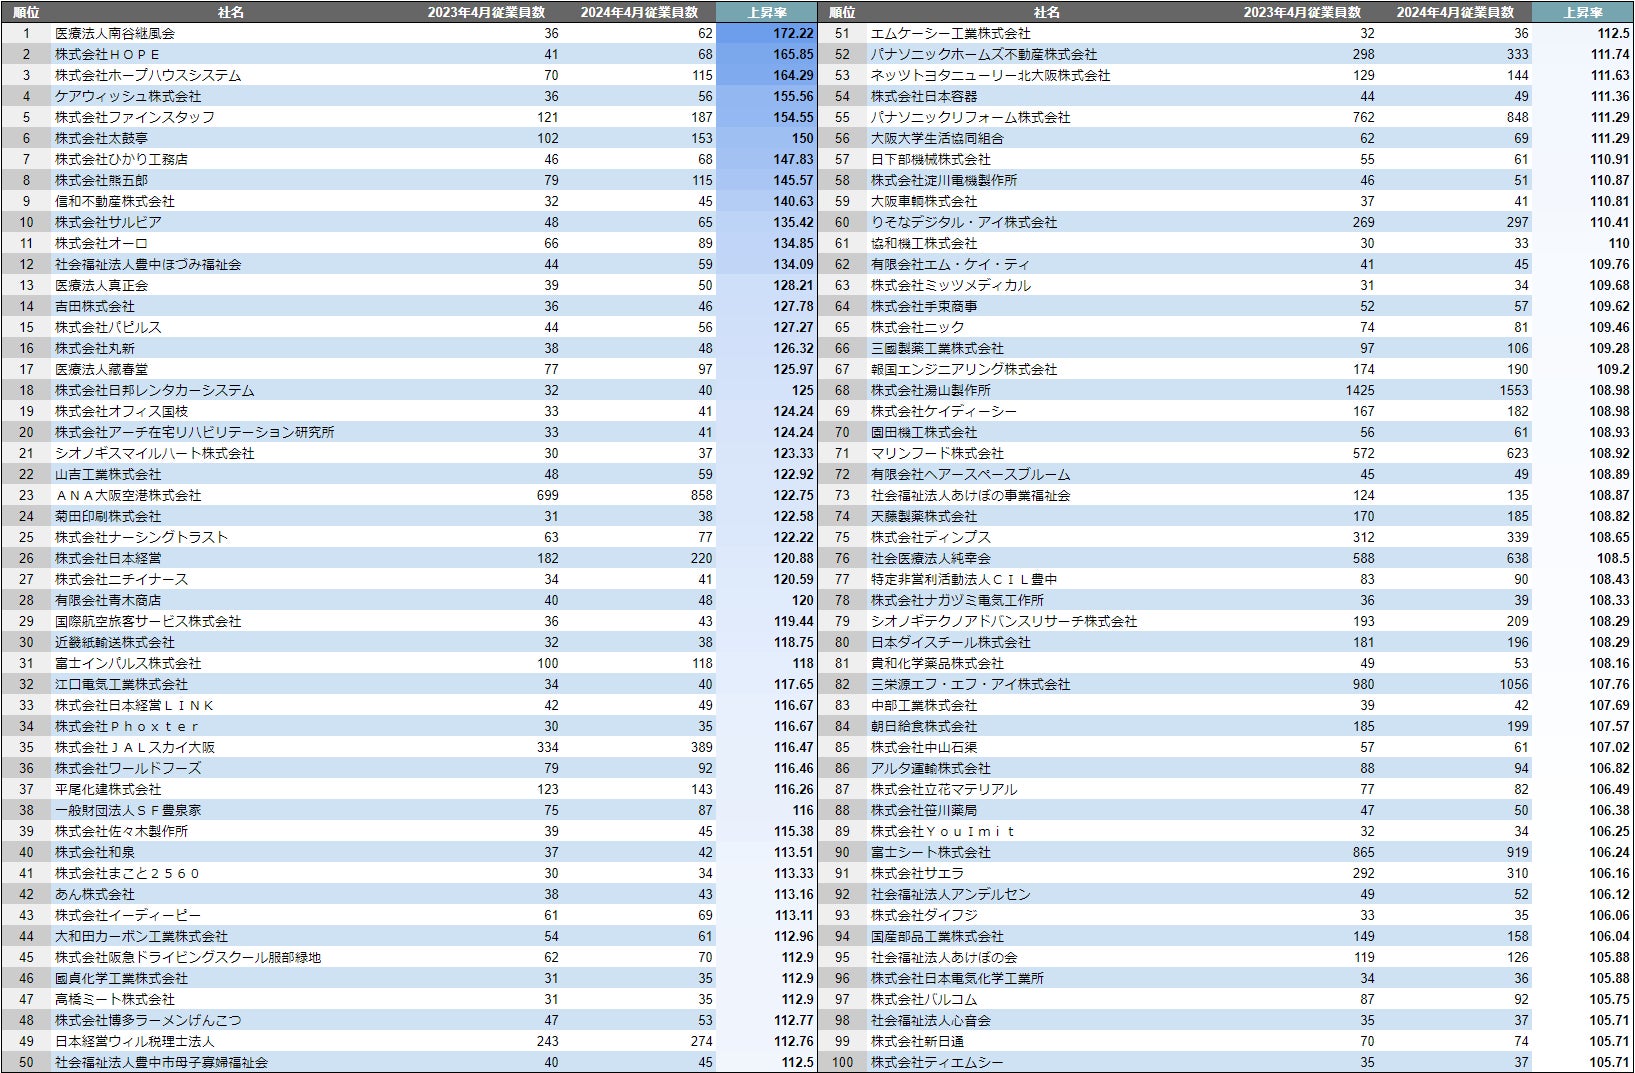Click on 株式会社ホープハウスシステム

click(x=148, y=75)
